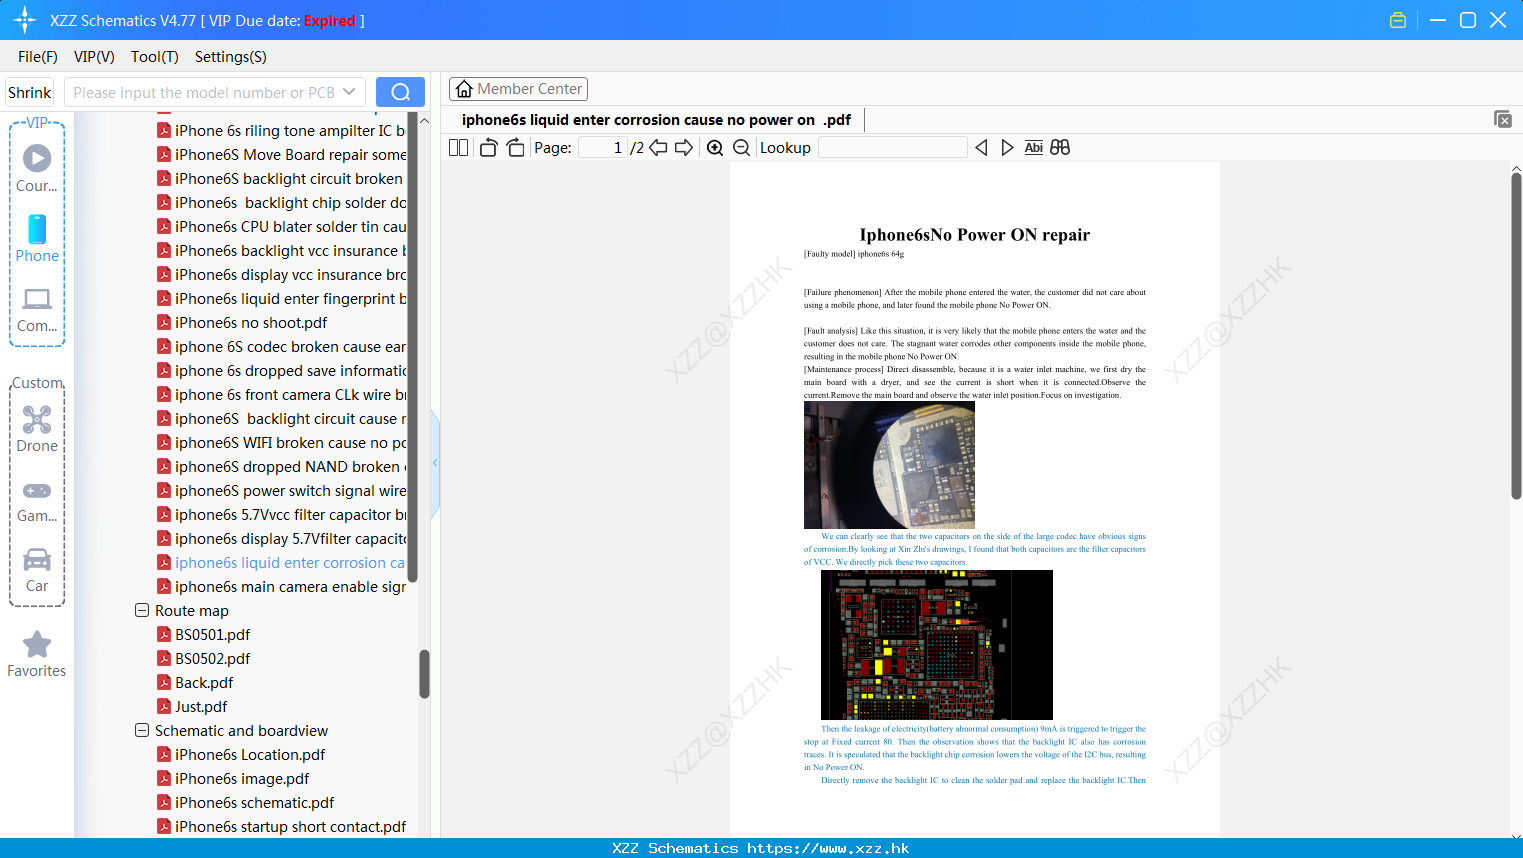Open the File(F) menu
This screenshot has width=1523, height=858.
point(38,57)
